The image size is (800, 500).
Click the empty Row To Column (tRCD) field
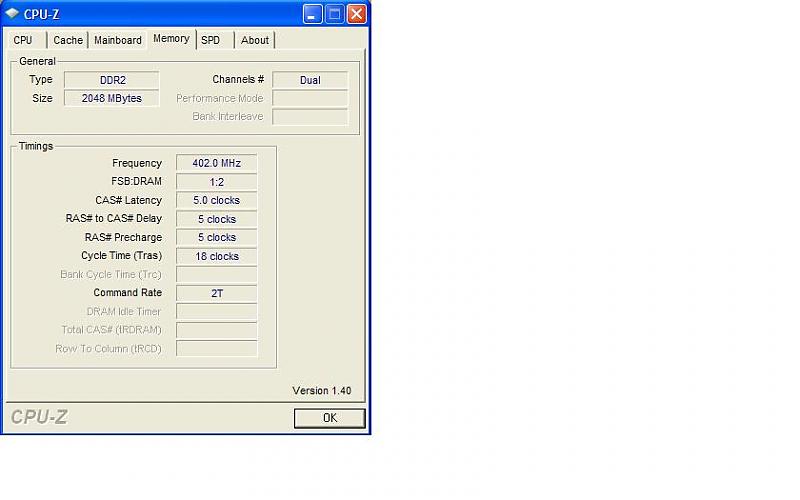217,348
